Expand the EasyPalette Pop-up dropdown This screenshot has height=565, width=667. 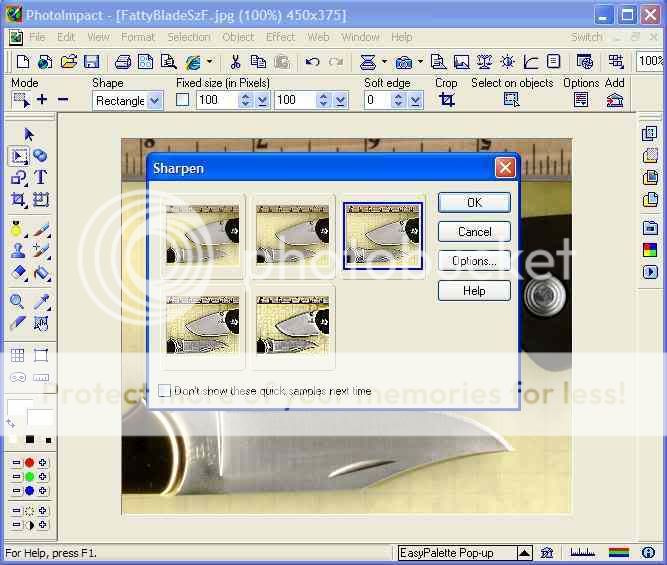tap(525, 553)
